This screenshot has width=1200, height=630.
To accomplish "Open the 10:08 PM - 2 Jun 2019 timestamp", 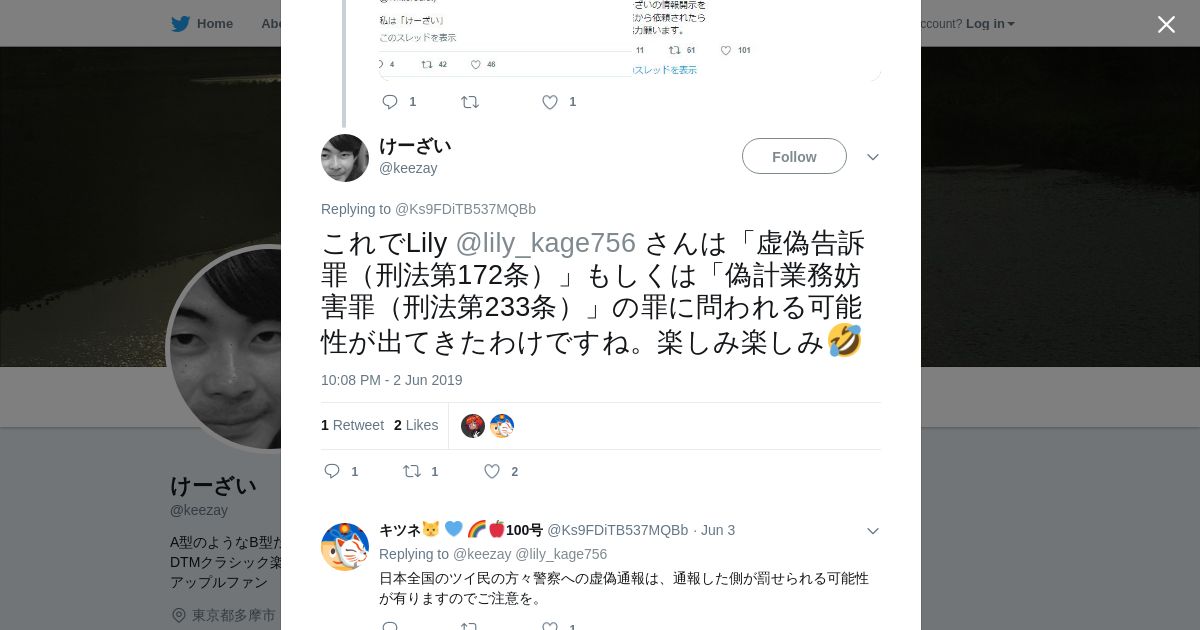I will [x=392, y=380].
